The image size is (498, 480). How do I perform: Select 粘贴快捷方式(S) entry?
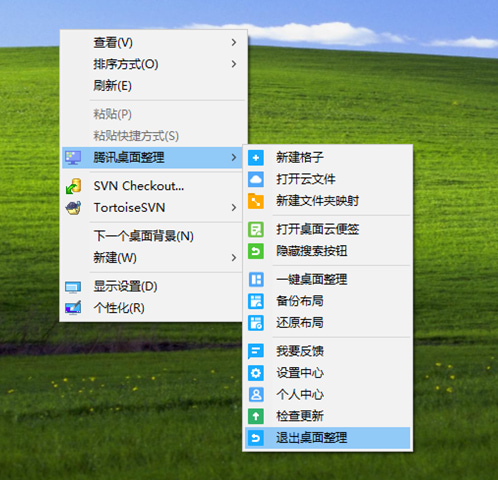153,136
